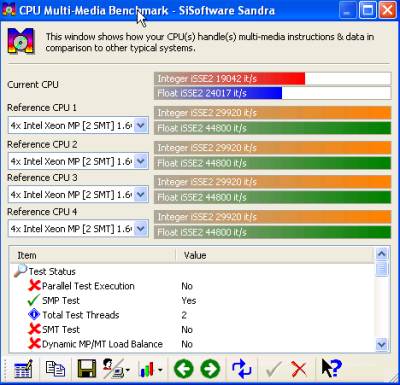
Task: Minimize the Sandra benchmark window
Action: click(x=347, y=10)
